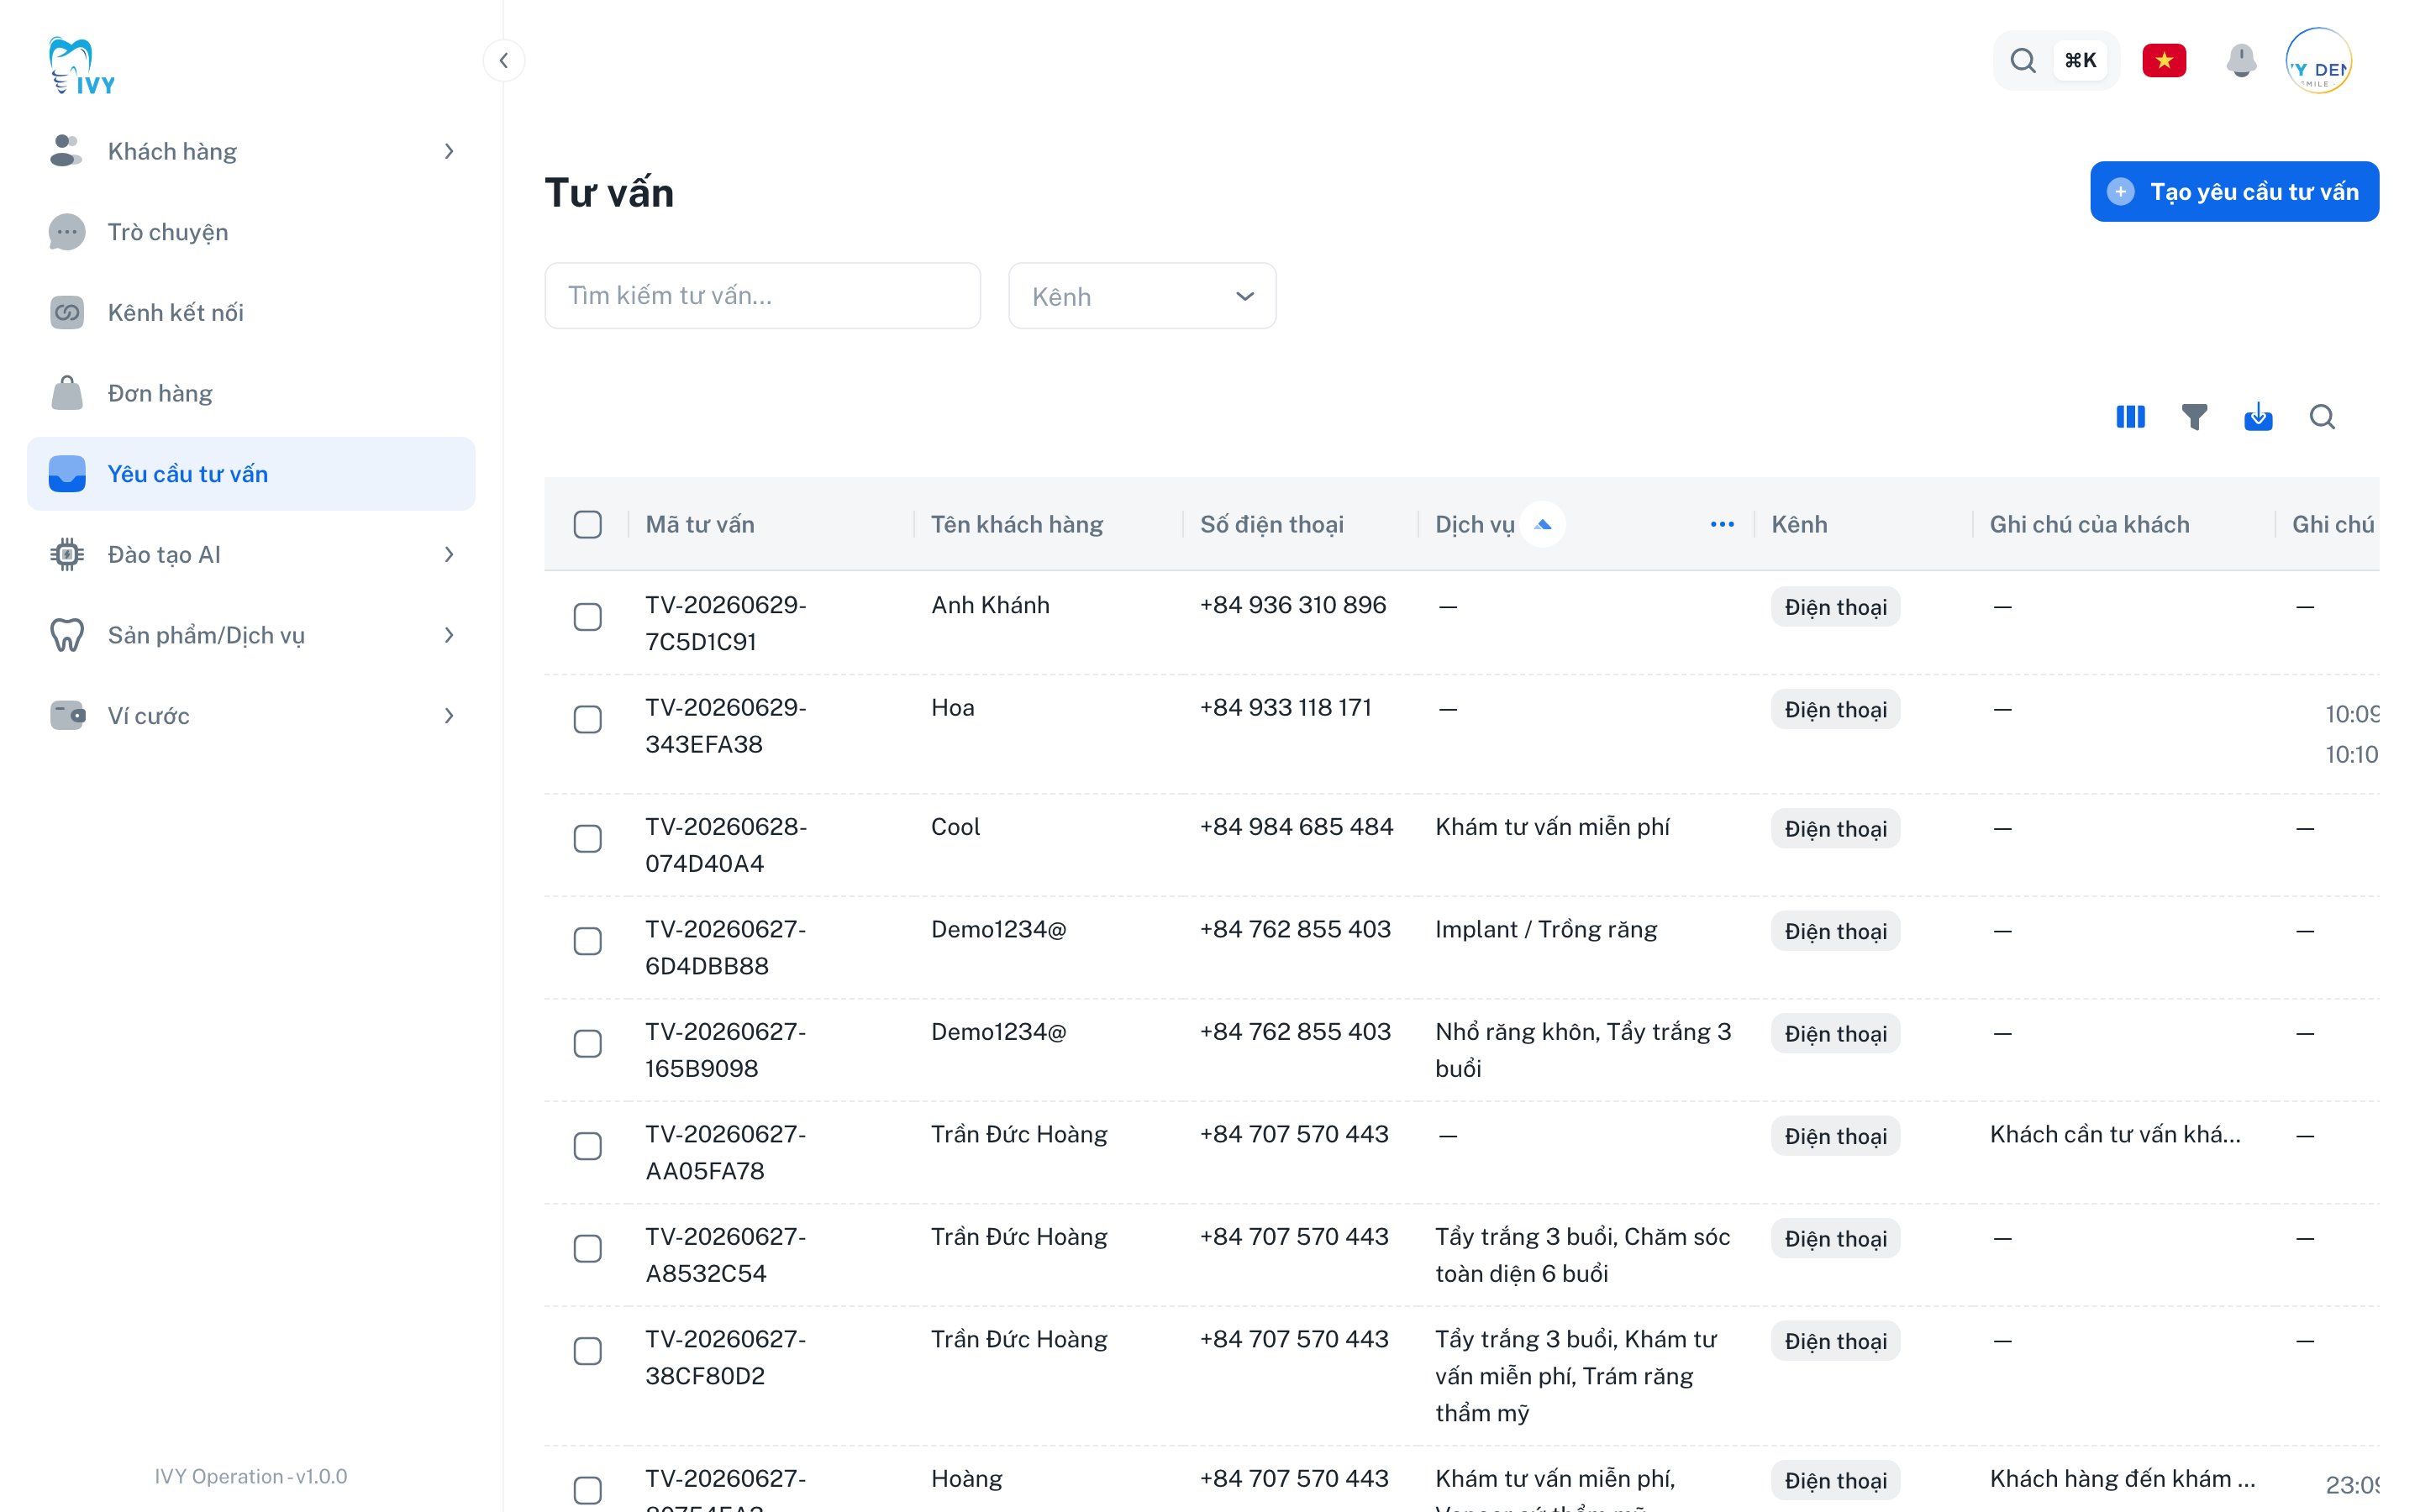This screenshot has height=1512, width=2420.
Task: Open the global search magnifier icon
Action: pos(2023,61)
